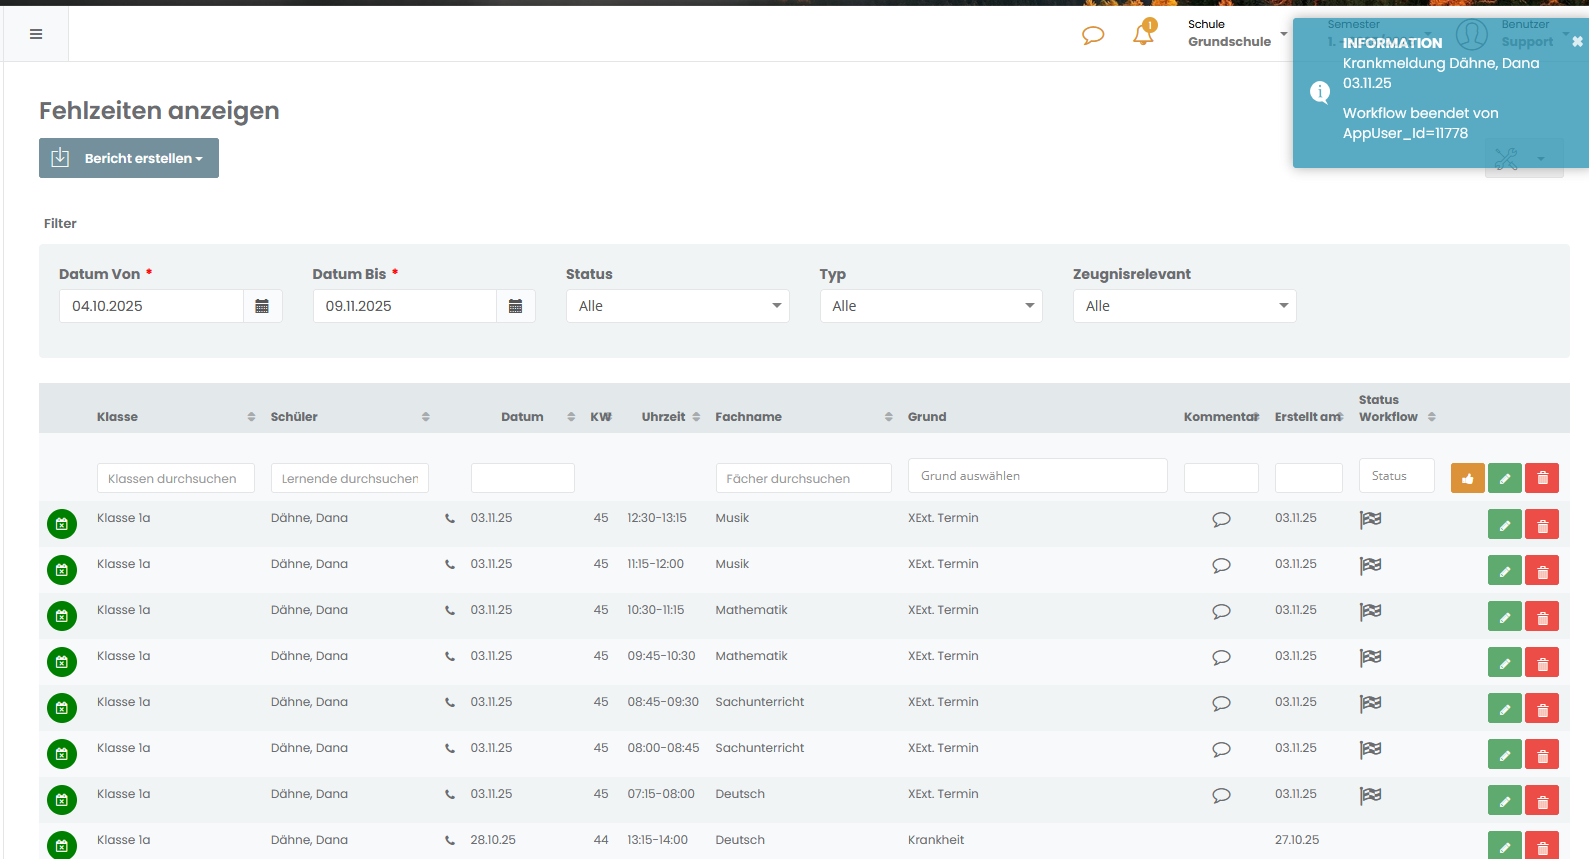Click workflow flag for Deutsch 07:15-08:00 row
Viewport: 1589px width, 859px height.
[1370, 795]
